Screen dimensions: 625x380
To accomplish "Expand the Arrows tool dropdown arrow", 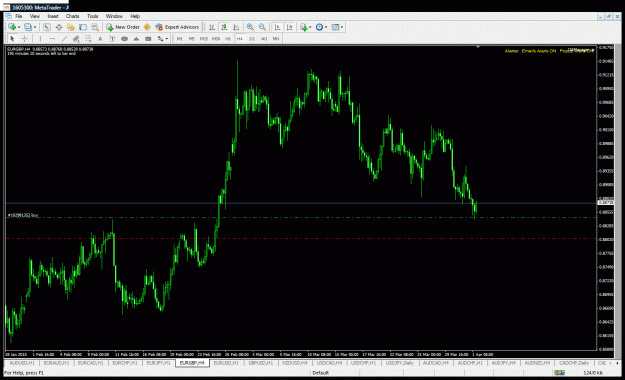I will [x=167, y=39].
